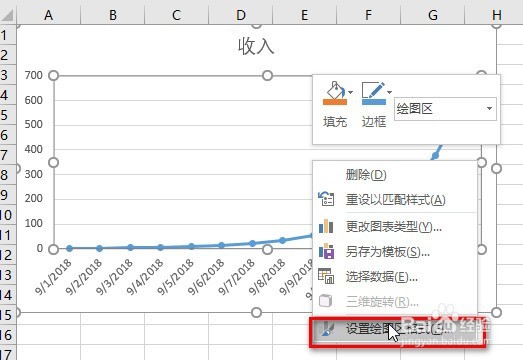This screenshot has width=523, height=360.
Task: Click the plot area top-left resize handle
Action: pyautogui.click(x=53, y=76)
